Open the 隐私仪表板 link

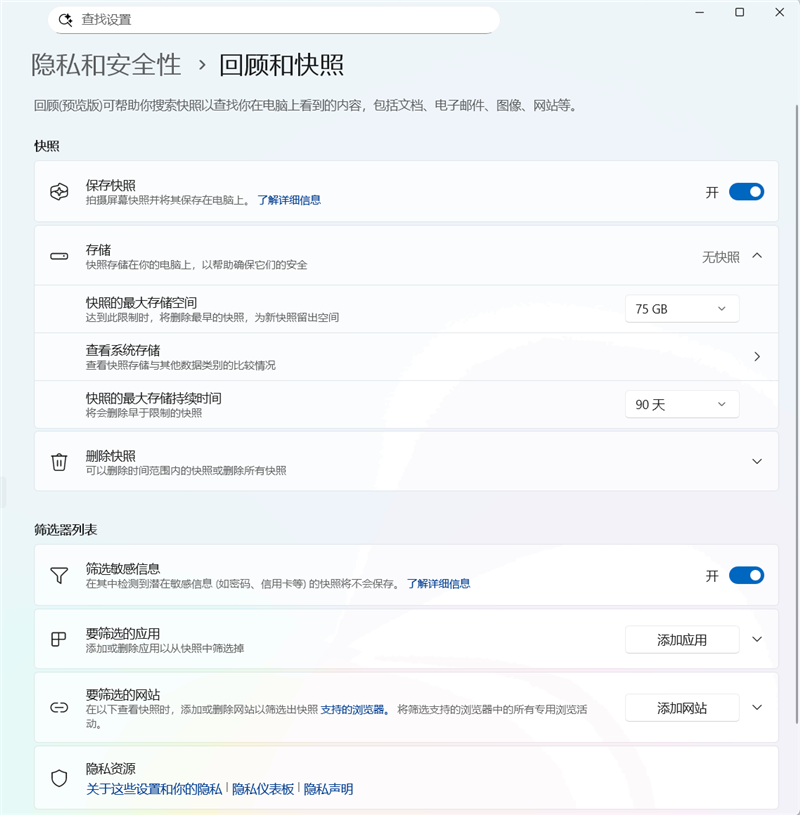(263, 789)
